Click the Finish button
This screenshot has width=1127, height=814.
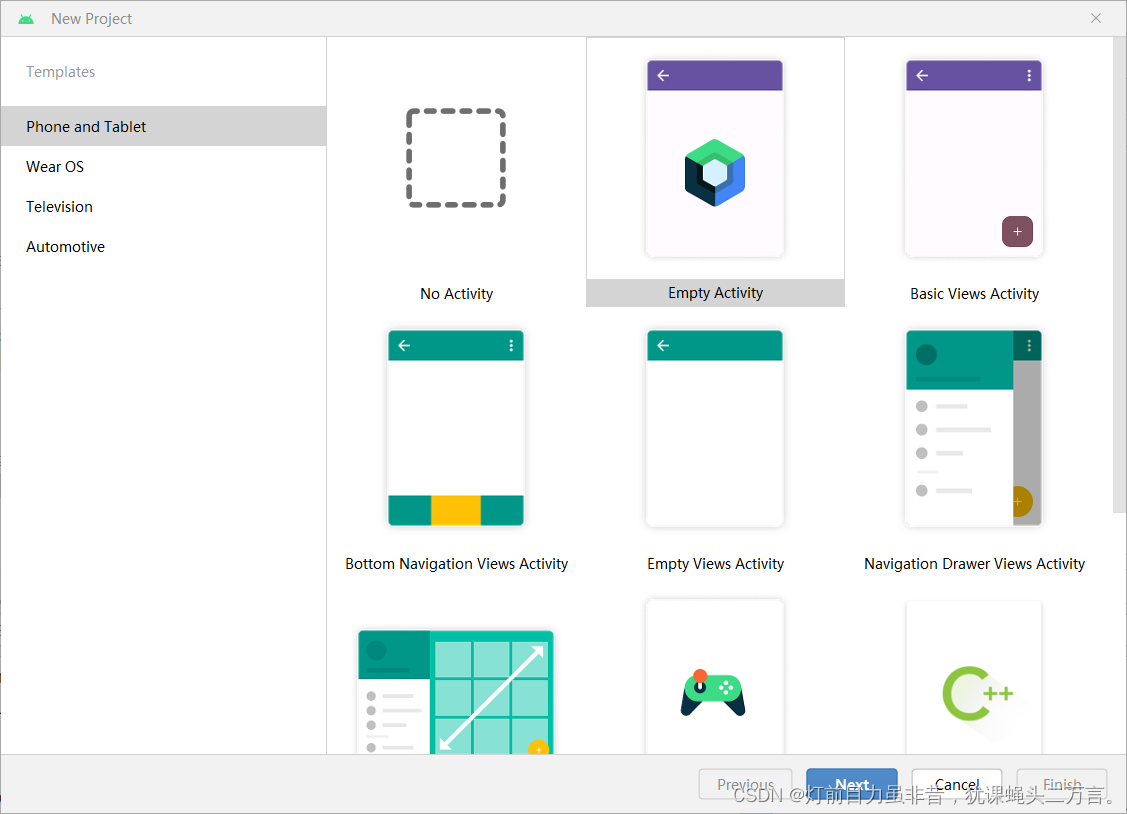point(1062,785)
